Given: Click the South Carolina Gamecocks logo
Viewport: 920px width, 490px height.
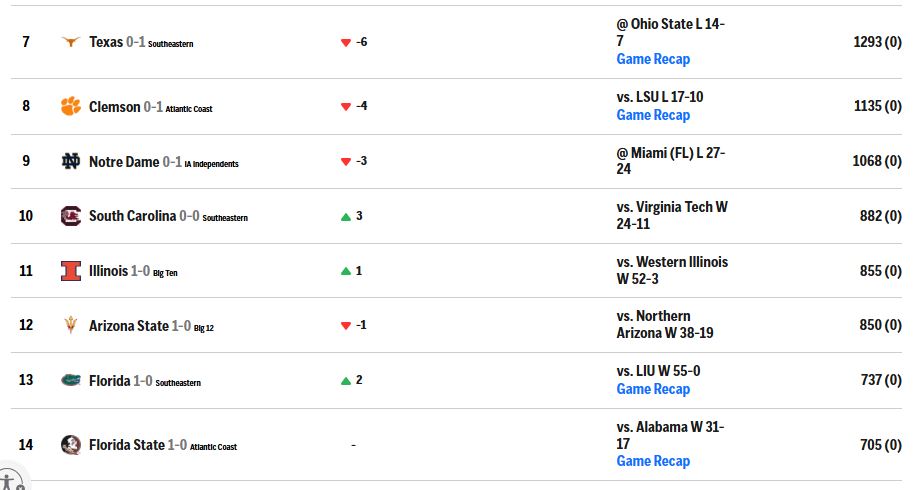Looking at the screenshot, I should pyautogui.click(x=70, y=216).
